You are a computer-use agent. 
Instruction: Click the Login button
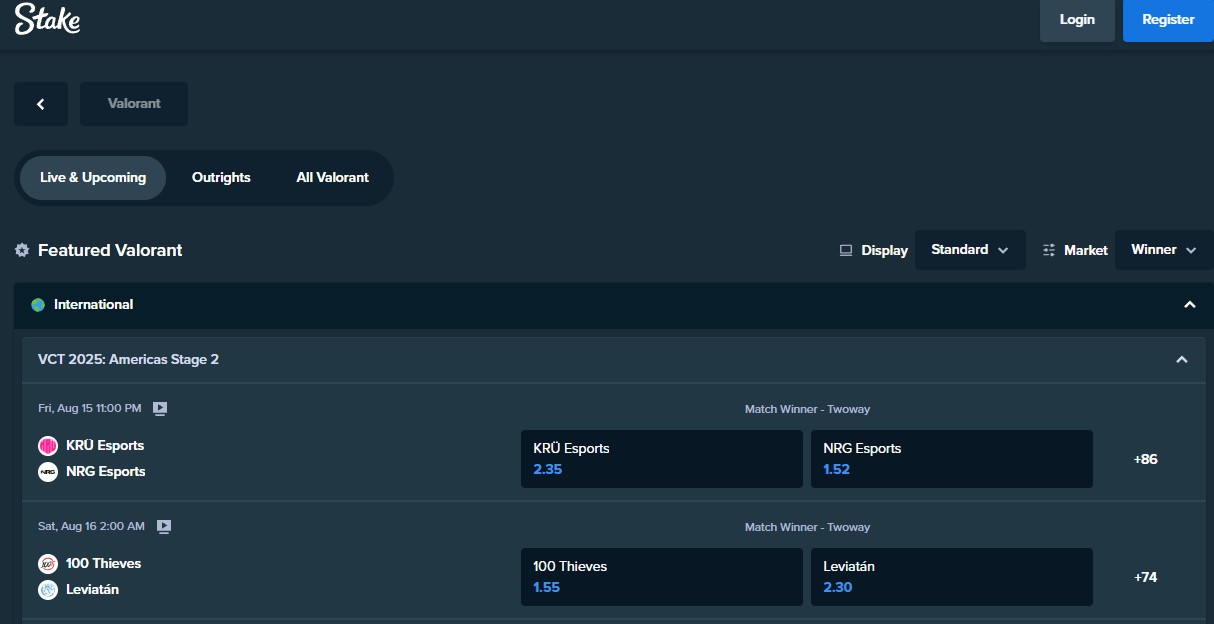coord(1077,20)
